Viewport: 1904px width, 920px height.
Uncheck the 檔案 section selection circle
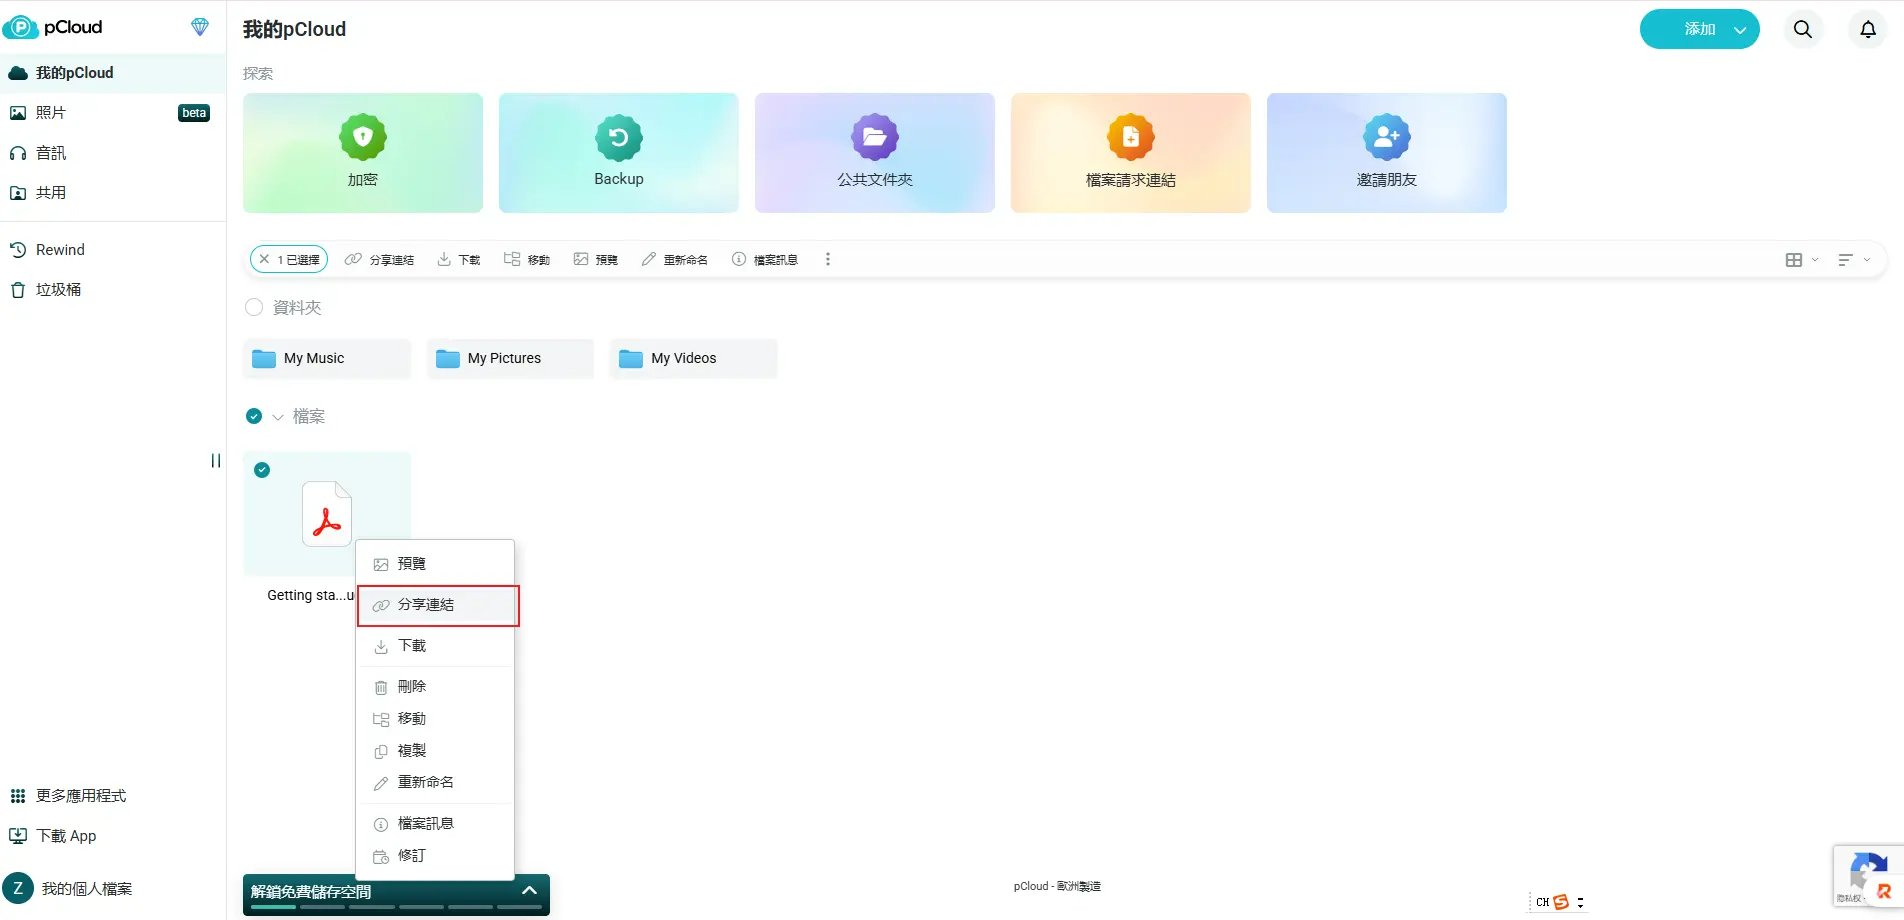(254, 416)
